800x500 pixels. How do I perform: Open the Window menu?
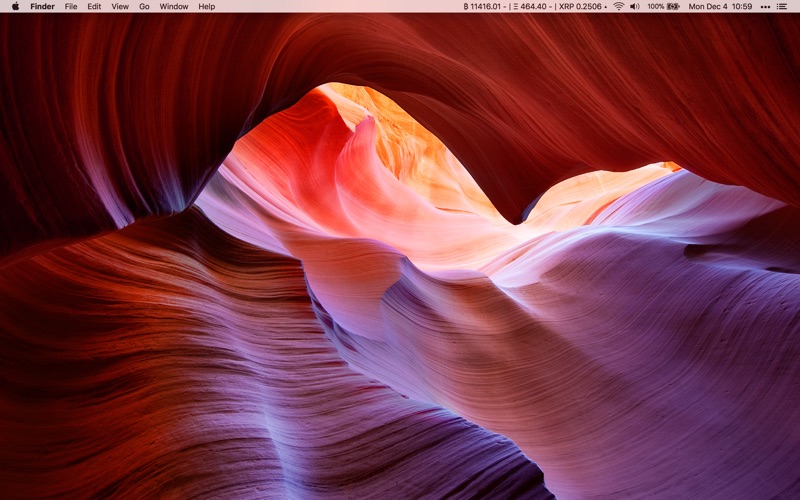pos(173,7)
